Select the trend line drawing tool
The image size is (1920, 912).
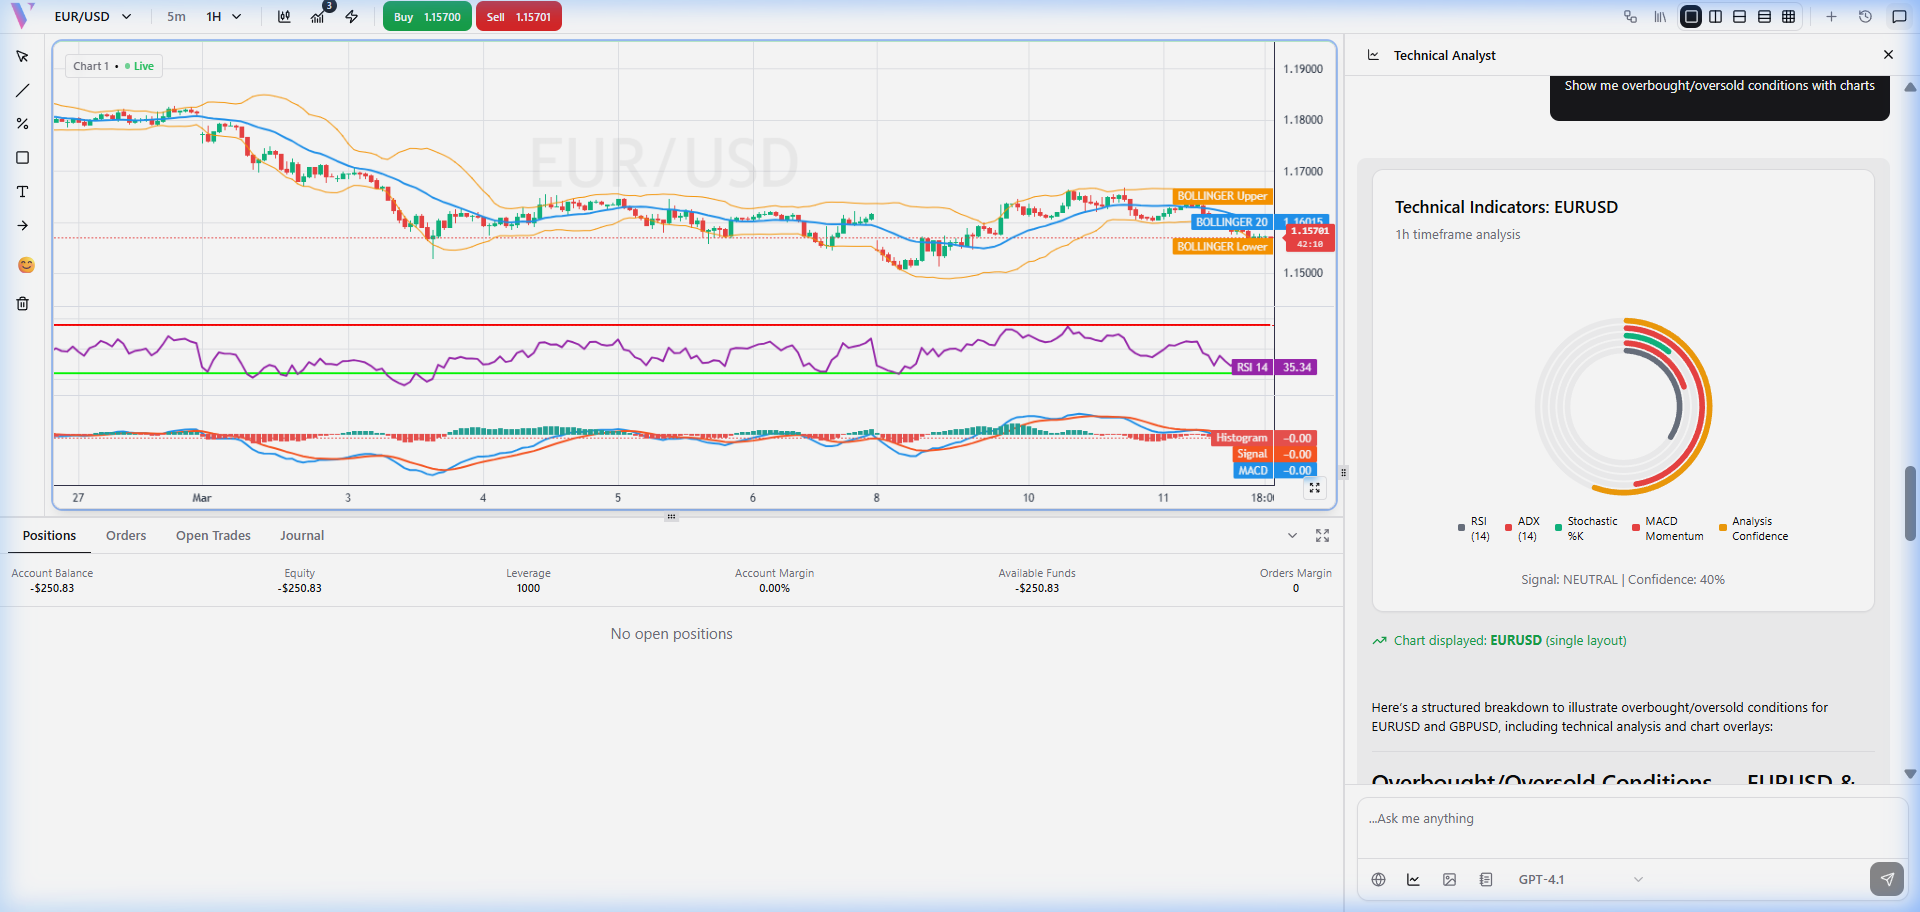click(22, 91)
